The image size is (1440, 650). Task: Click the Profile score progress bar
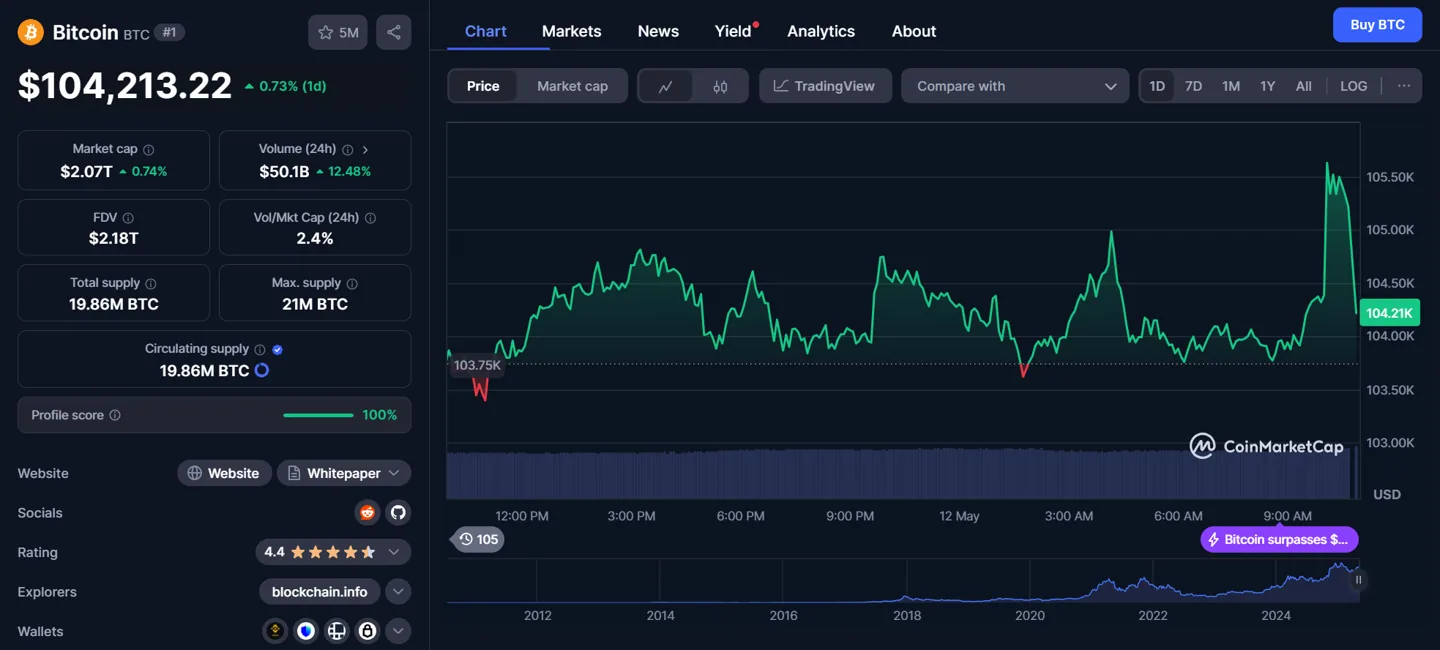click(x=318, y=415)
